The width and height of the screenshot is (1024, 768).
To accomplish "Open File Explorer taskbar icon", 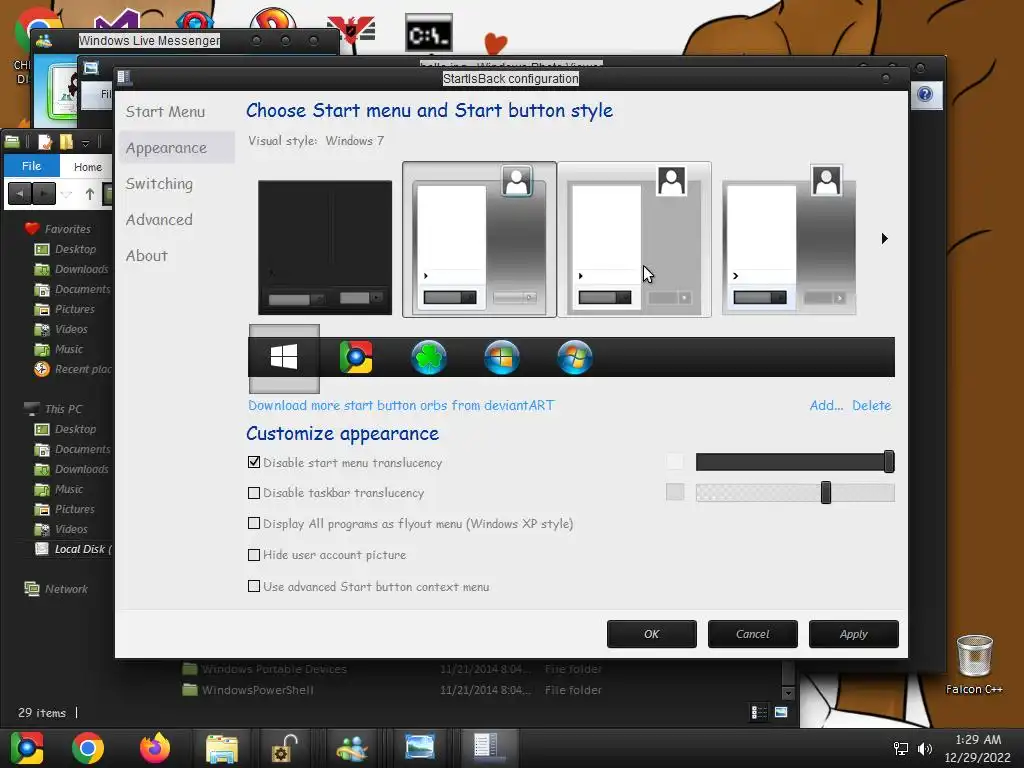I will [x=222, y=748].
